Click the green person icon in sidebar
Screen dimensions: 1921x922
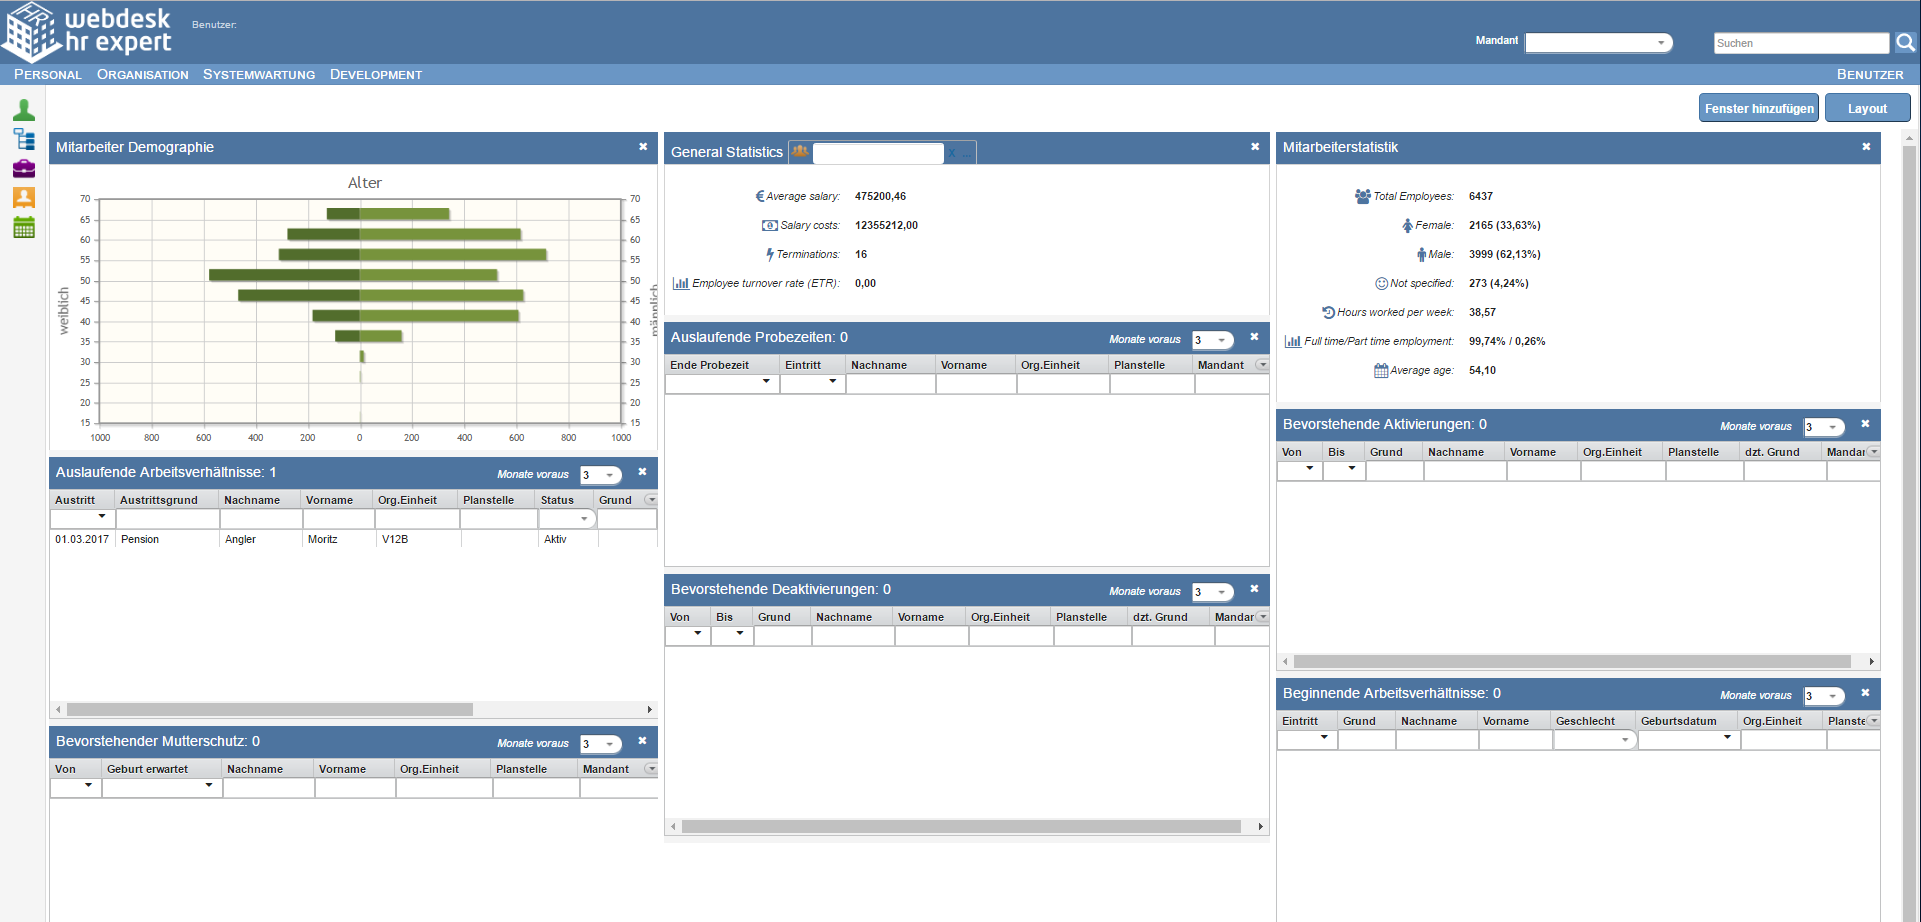[24, 110]
